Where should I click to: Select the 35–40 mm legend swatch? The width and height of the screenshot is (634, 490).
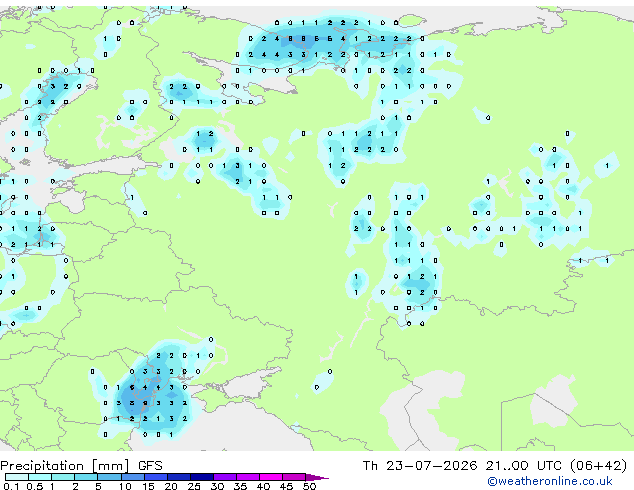click(x=248, y=477)
